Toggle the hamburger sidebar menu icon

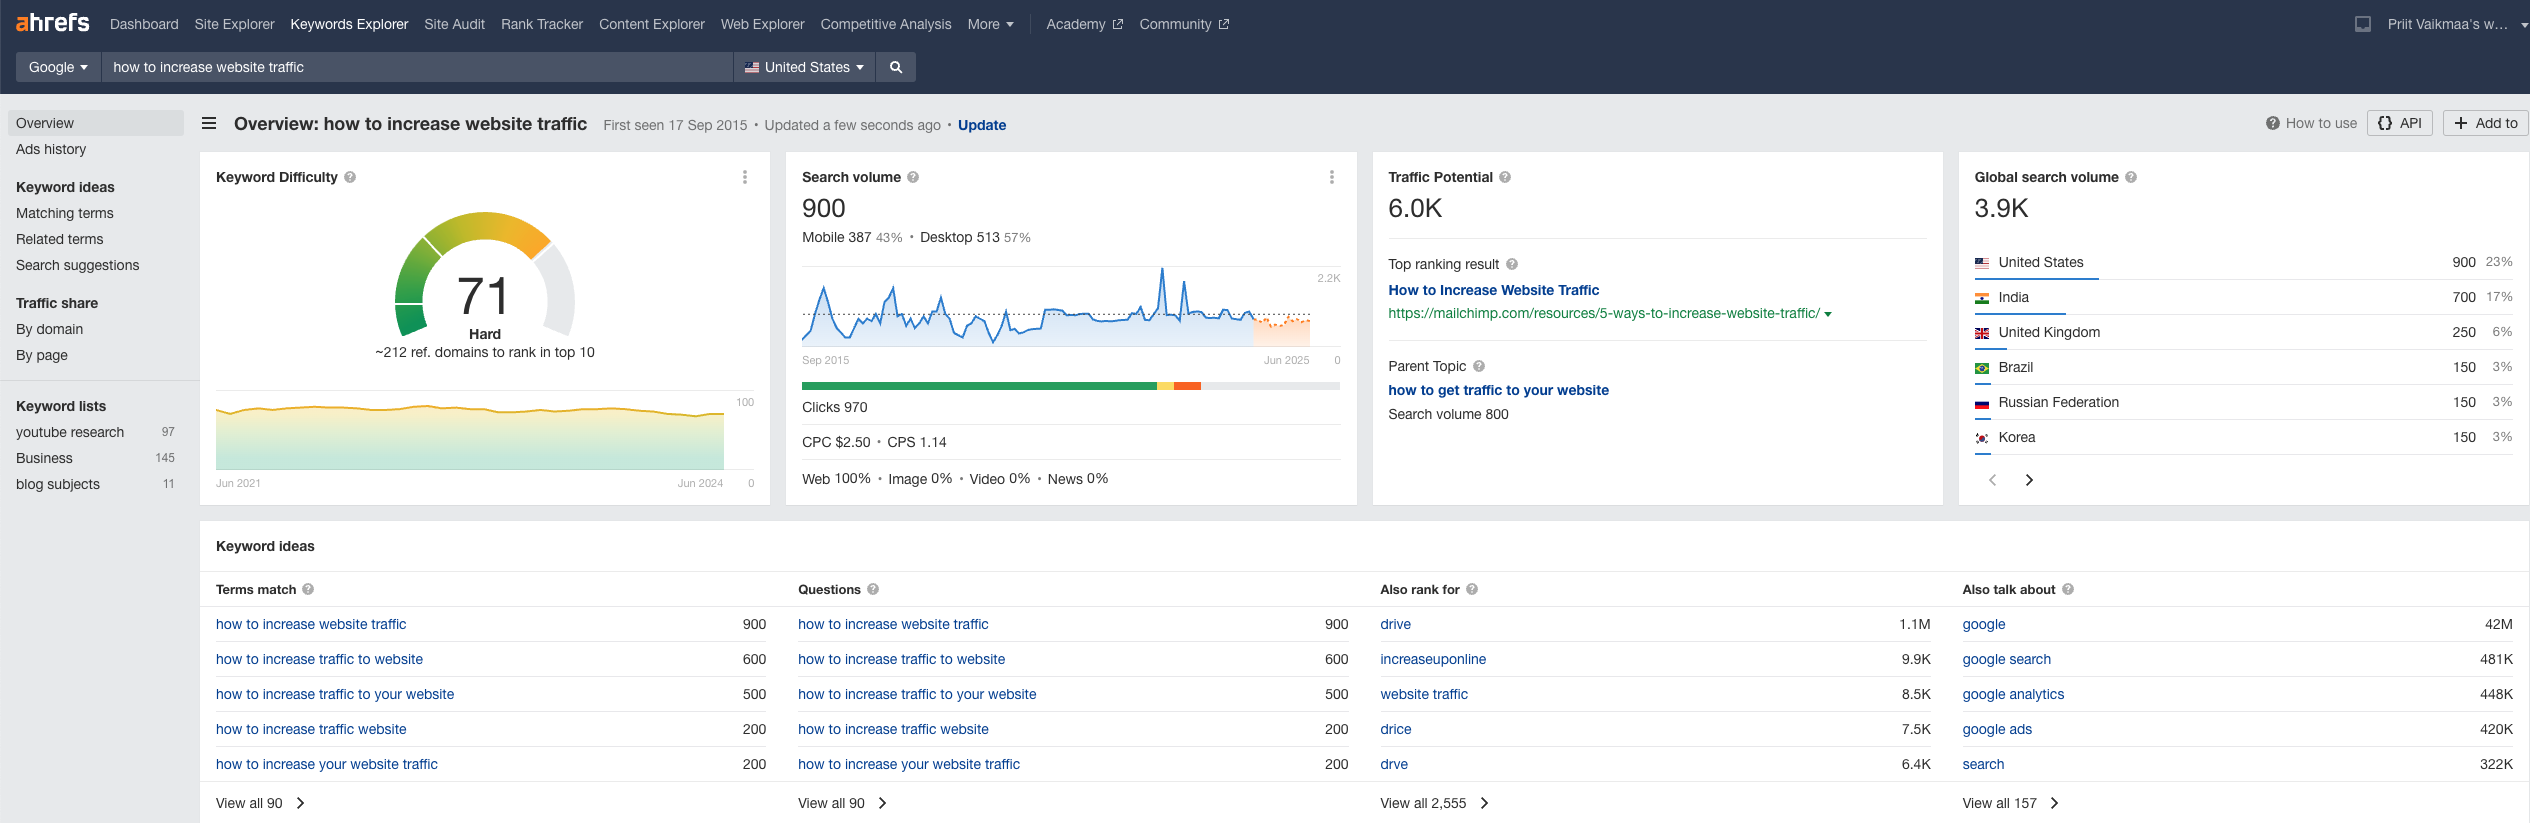209,123
